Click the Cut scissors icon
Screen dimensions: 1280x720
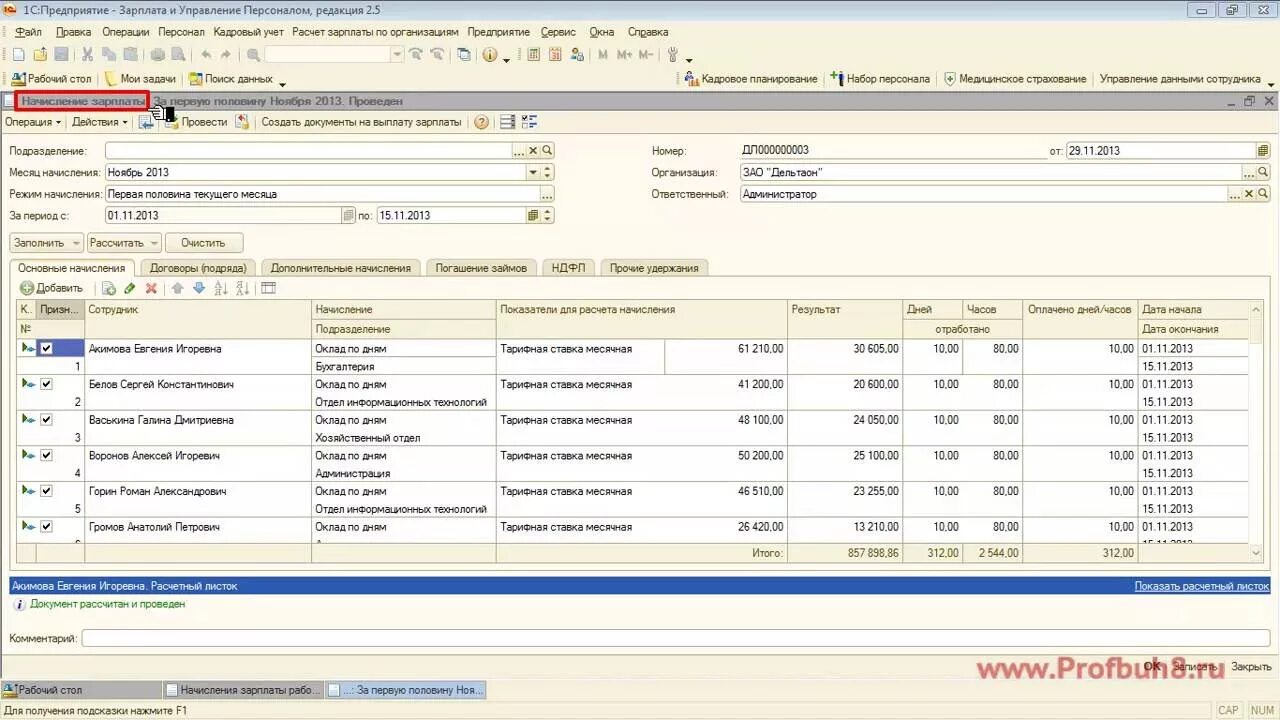(87, 55)
